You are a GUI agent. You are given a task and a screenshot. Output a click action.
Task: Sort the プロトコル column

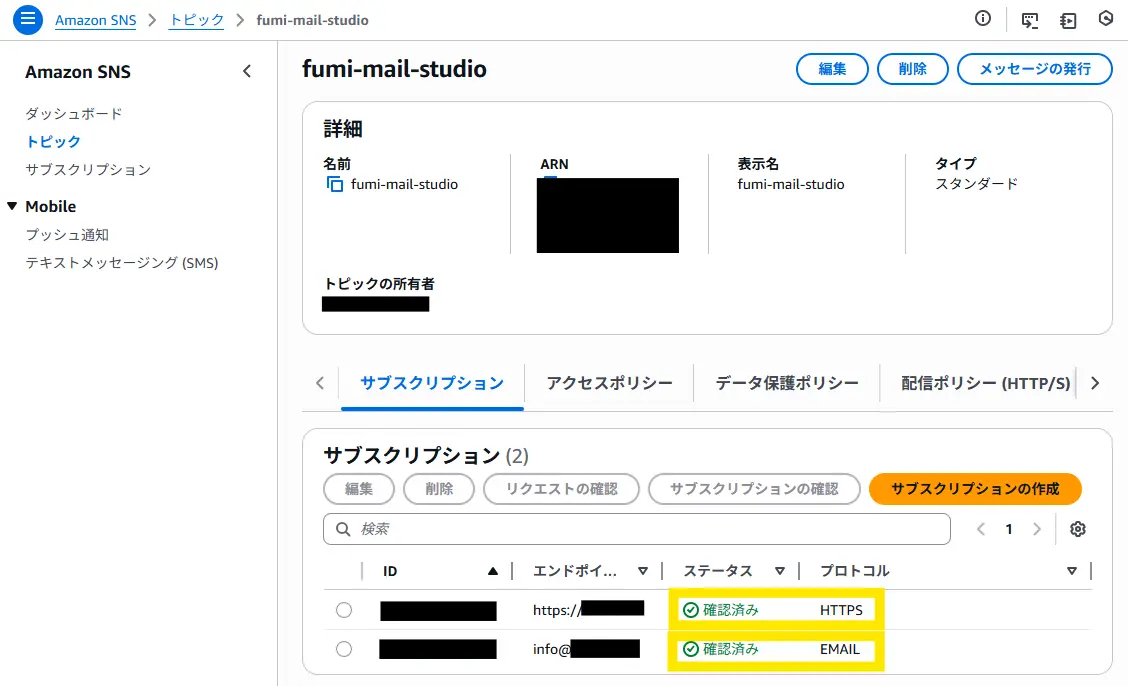[1071, 571]
